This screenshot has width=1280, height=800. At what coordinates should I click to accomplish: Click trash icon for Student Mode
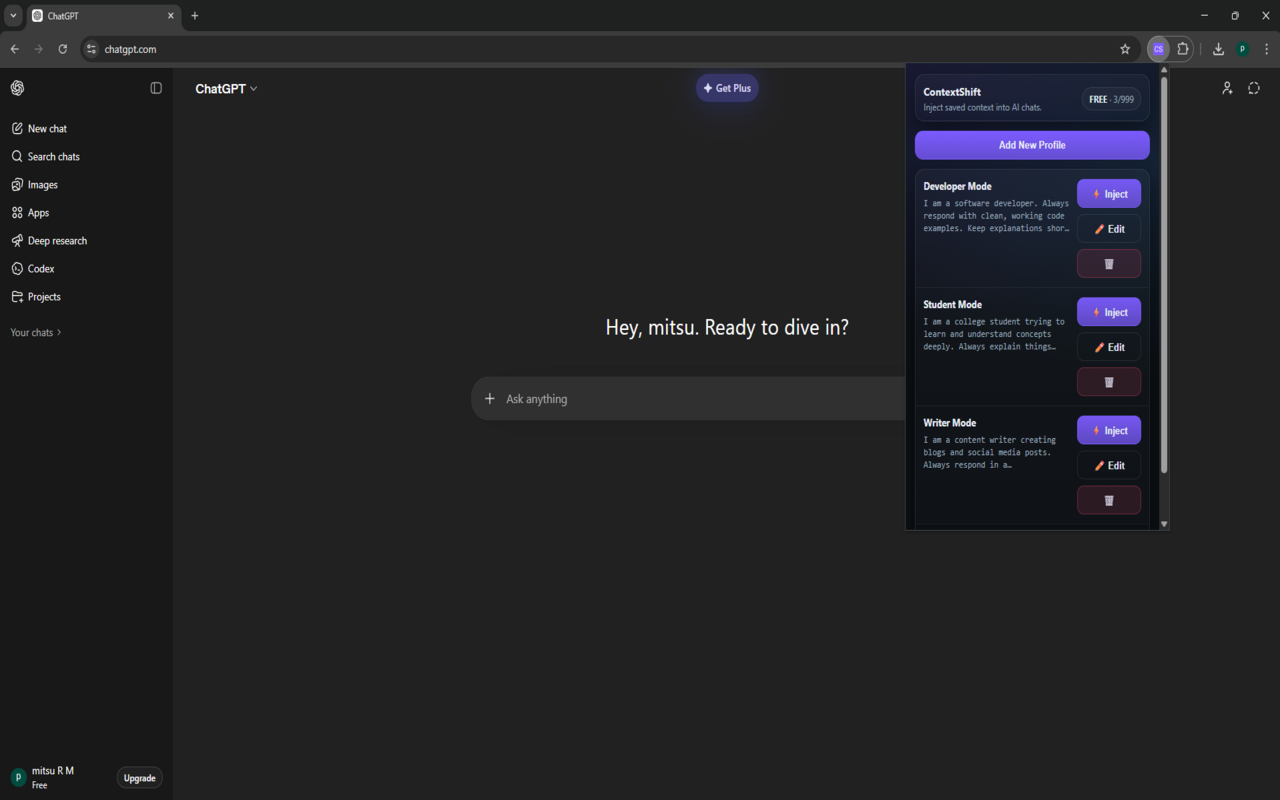pyautogui.click(x=1108, y=382)
